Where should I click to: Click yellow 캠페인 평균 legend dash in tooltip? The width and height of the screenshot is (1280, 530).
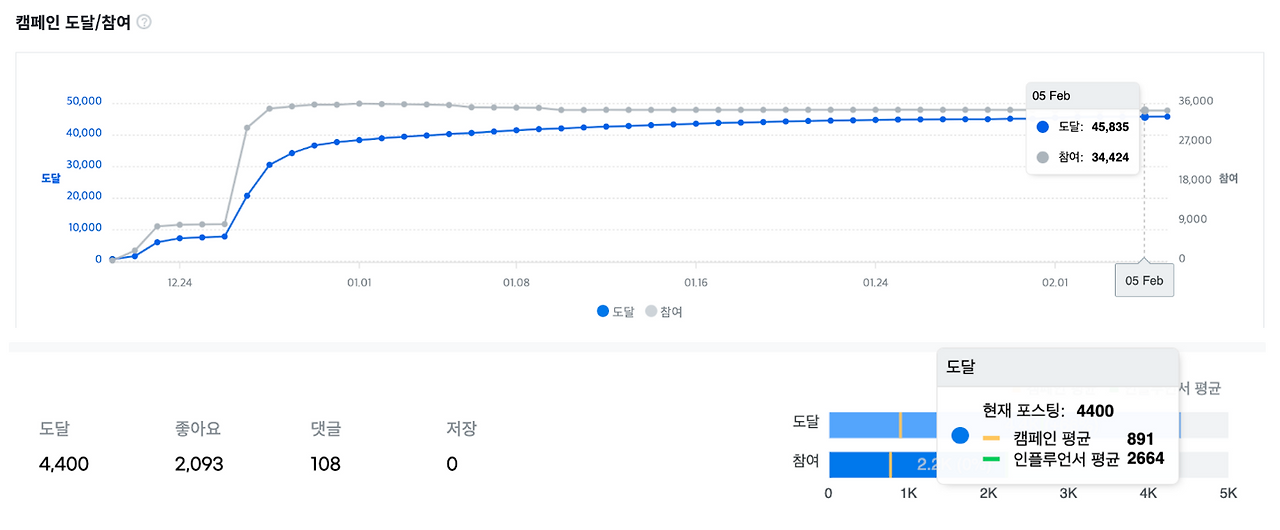992,438
